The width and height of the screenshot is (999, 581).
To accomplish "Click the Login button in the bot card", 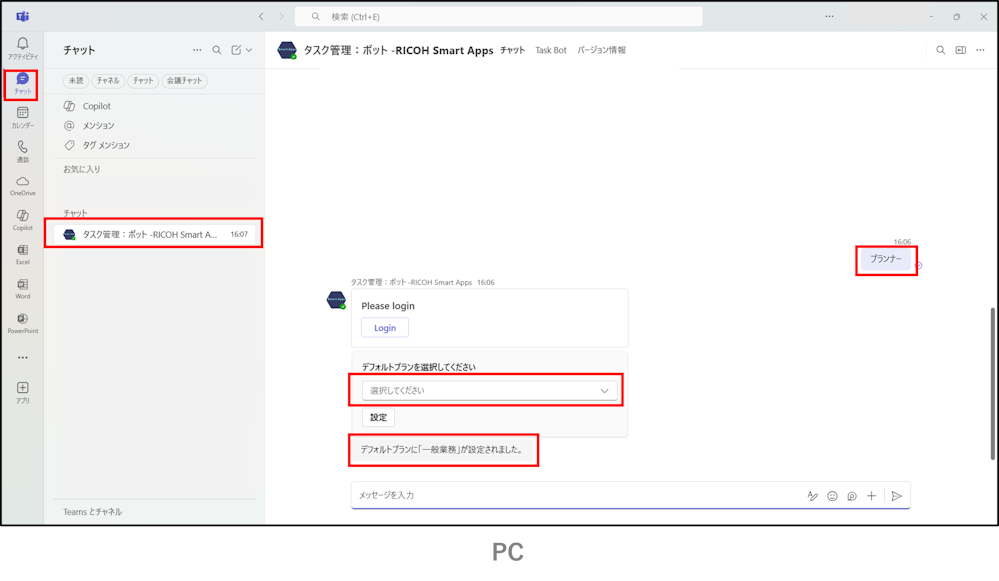I will click(385, 327).
